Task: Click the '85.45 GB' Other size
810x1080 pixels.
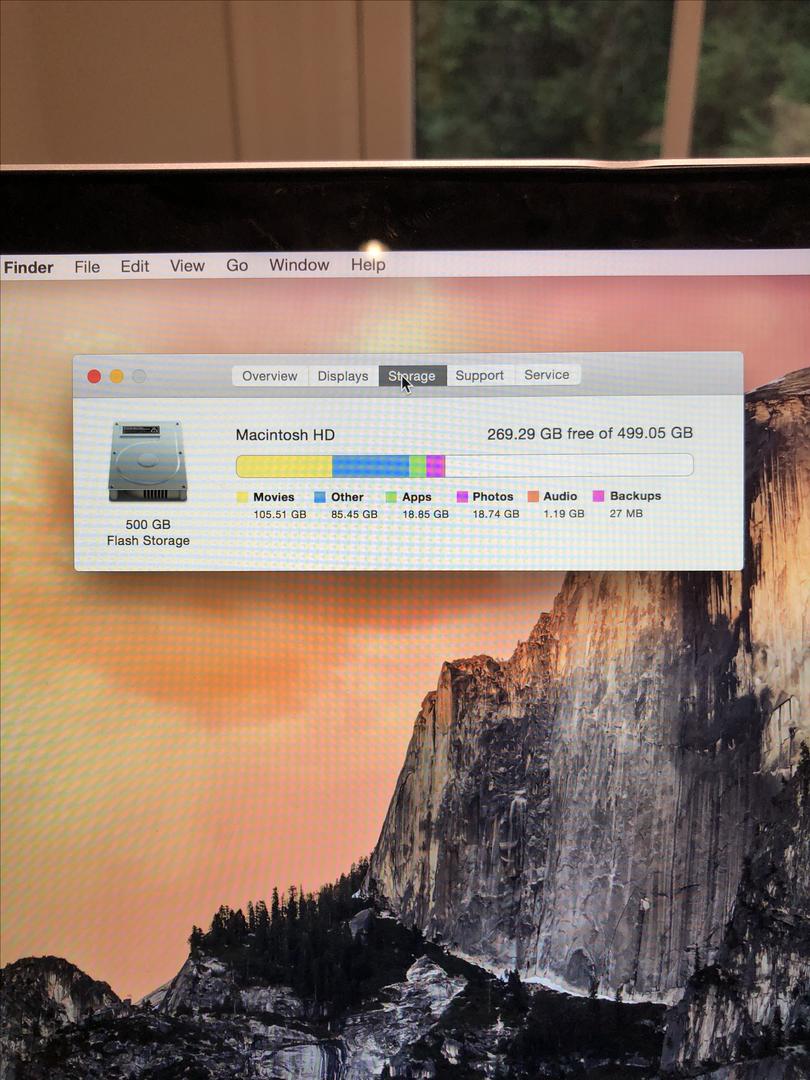Action: click(354, 515)
